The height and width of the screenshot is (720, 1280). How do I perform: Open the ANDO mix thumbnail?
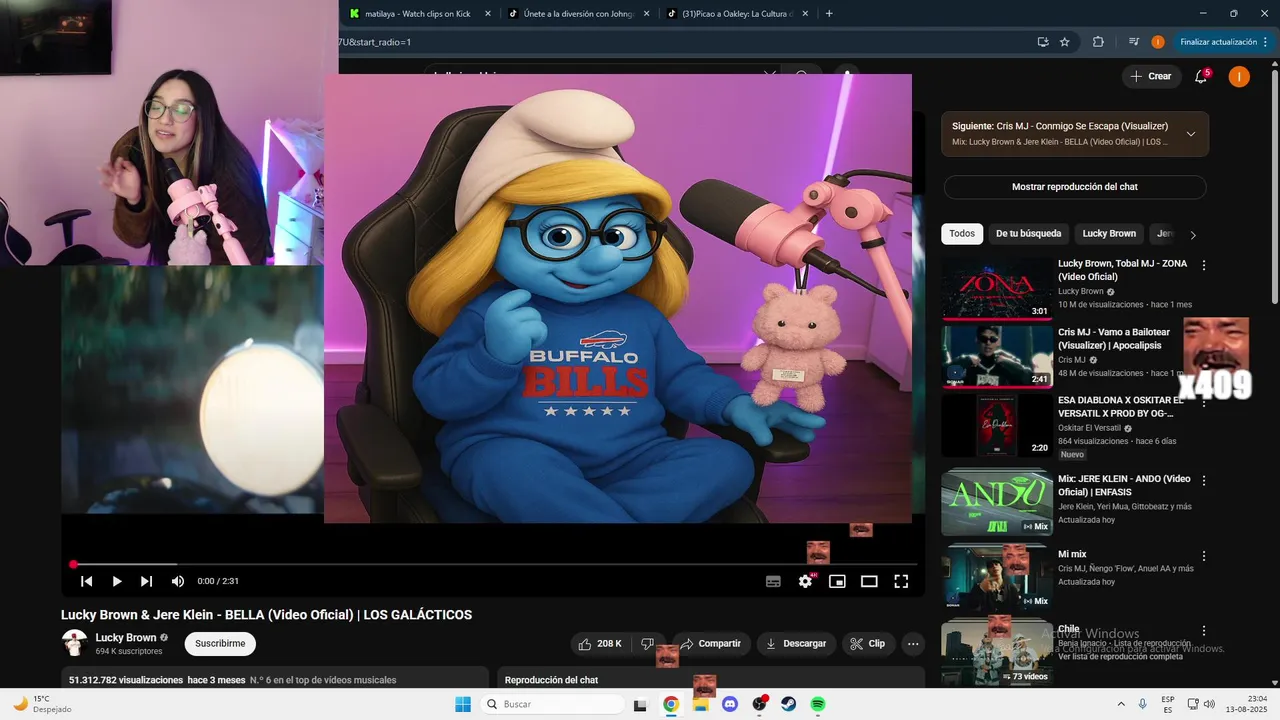(x=996, y=502)
